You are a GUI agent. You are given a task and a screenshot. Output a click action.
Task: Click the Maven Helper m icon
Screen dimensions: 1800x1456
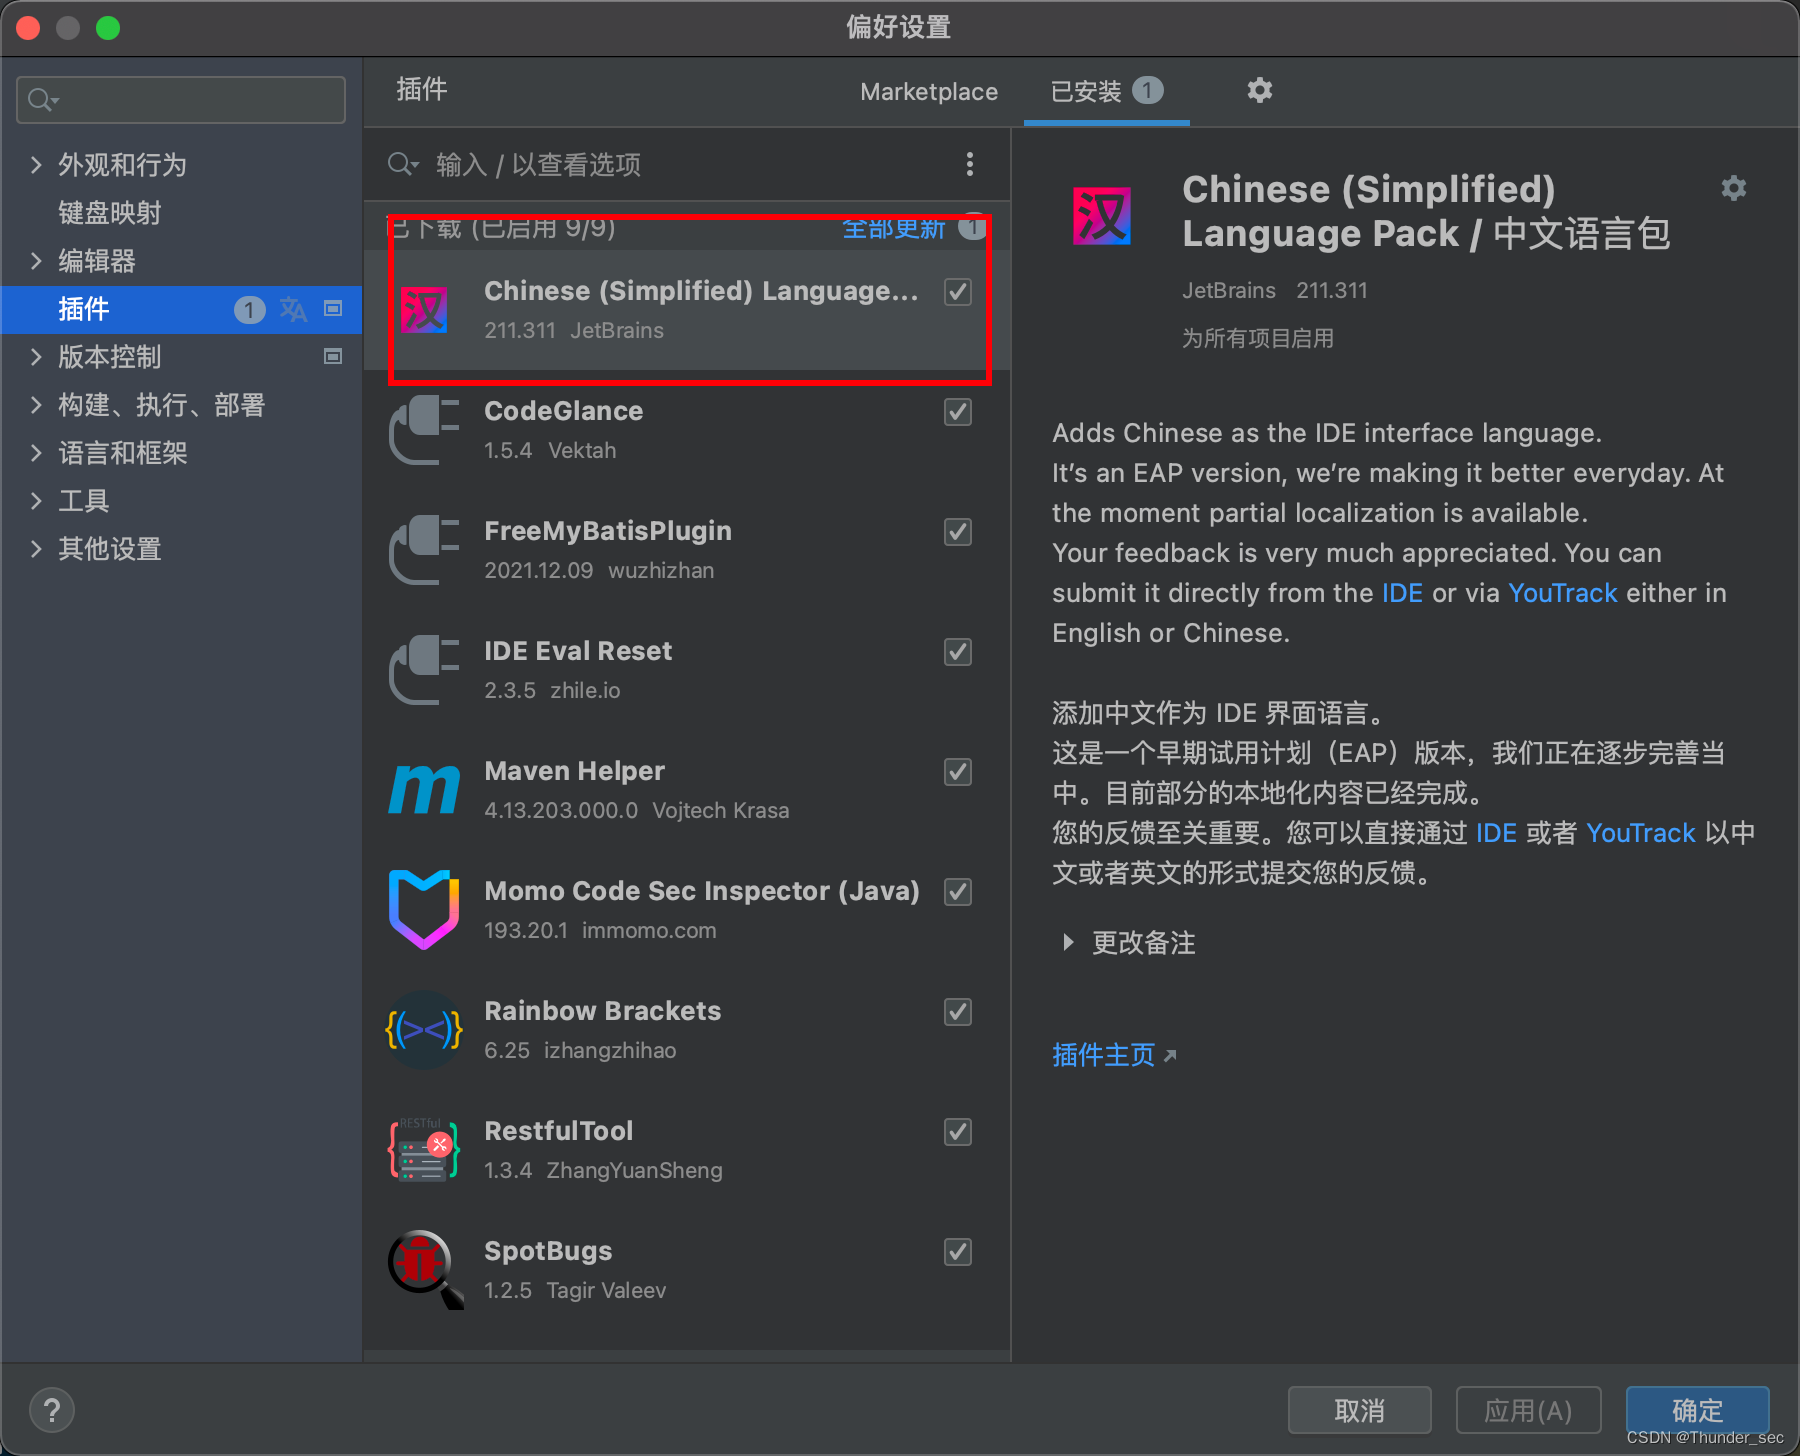pyautogui.click(x=424, y=790)
